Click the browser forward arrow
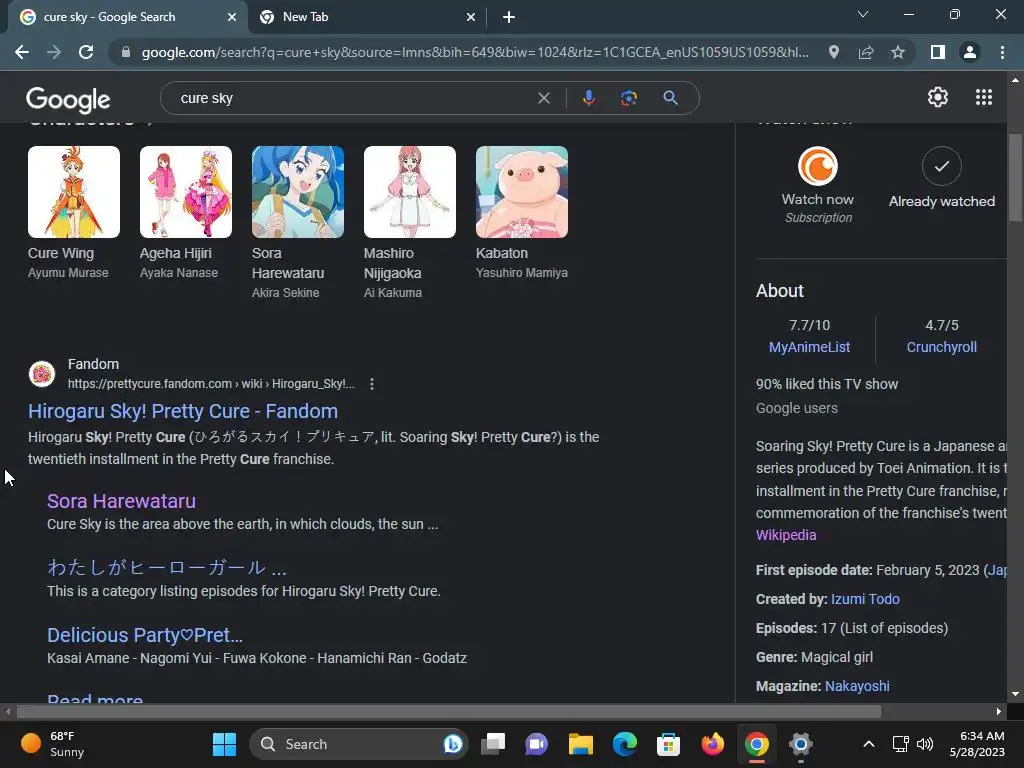The width and height of the screenshot is (1024, 768). (54, 52)
